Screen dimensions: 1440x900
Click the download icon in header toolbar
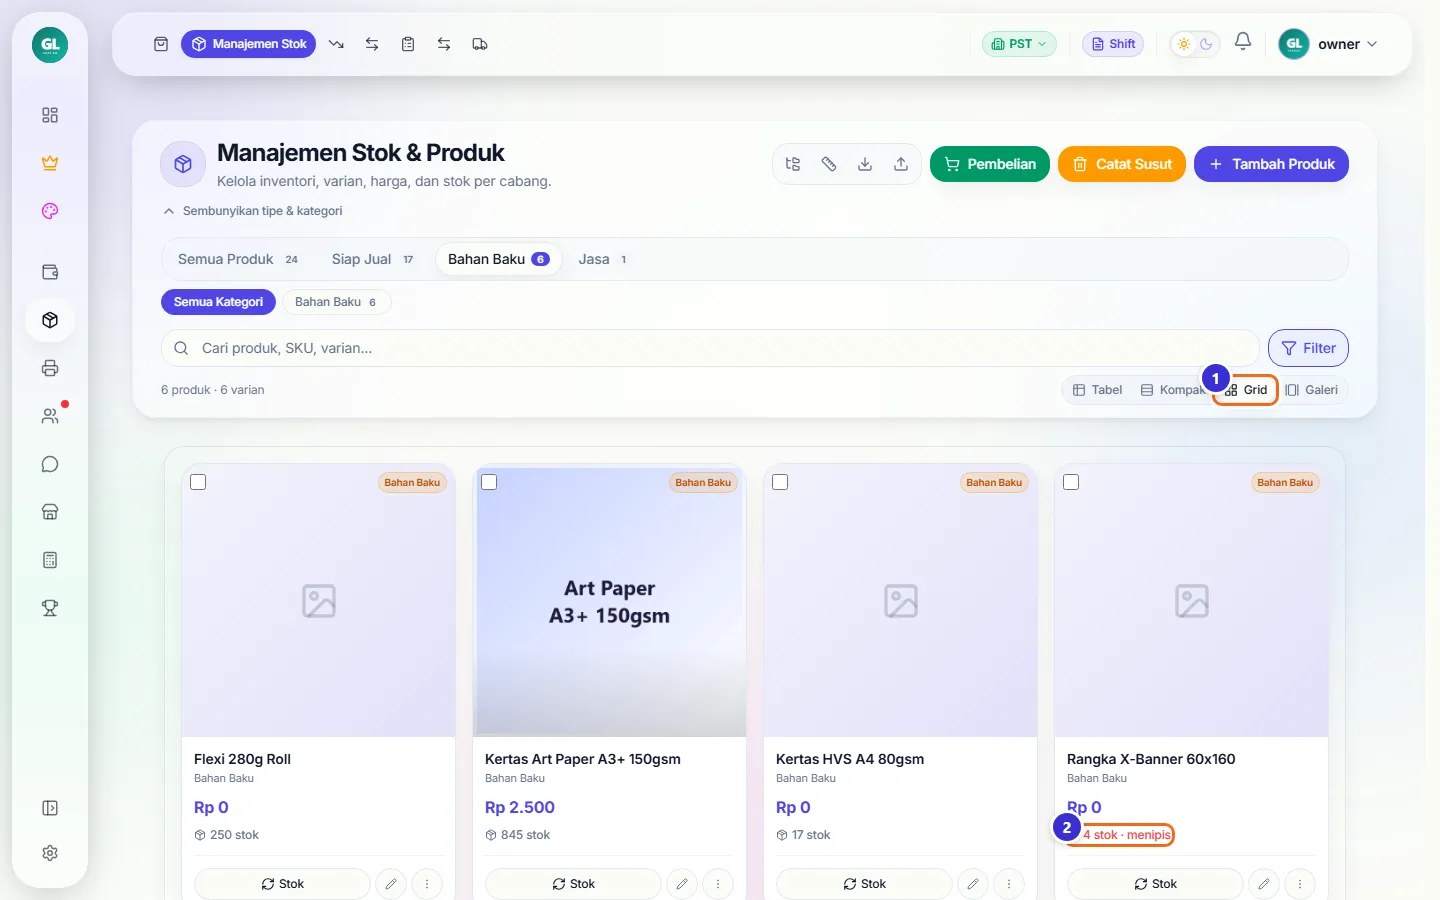coord(865,164)
